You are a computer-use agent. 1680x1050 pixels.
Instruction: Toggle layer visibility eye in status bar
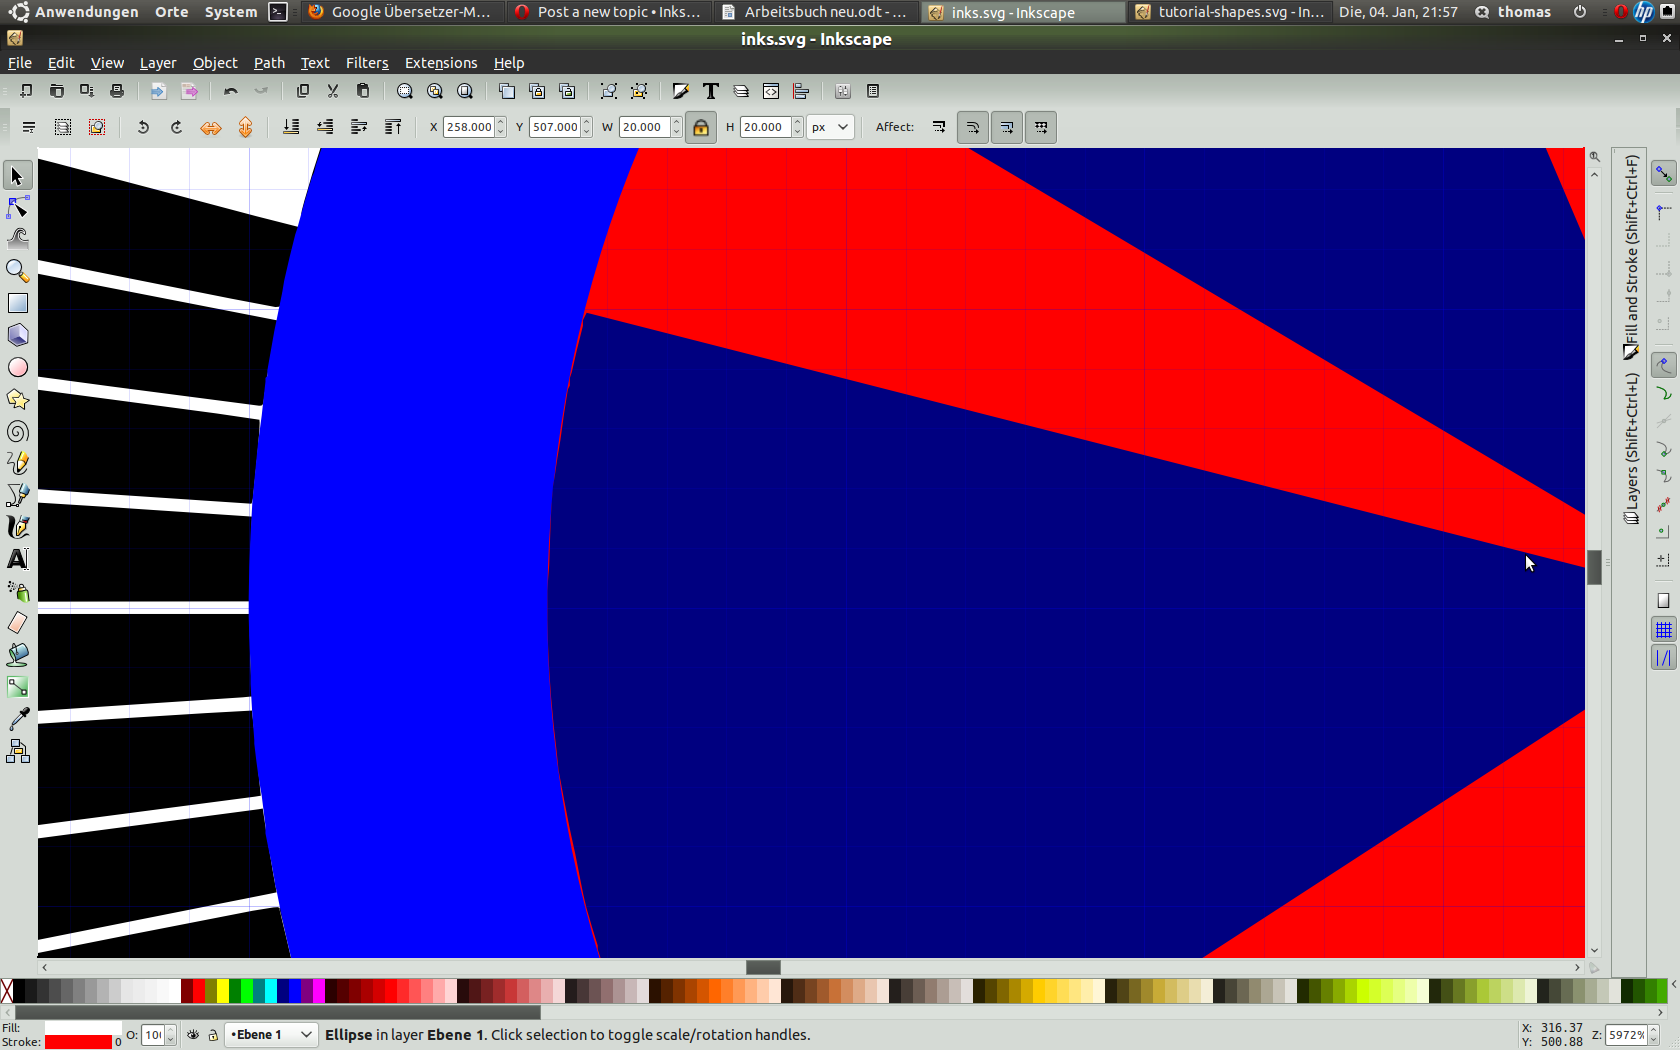click(x=193, y=1035)
